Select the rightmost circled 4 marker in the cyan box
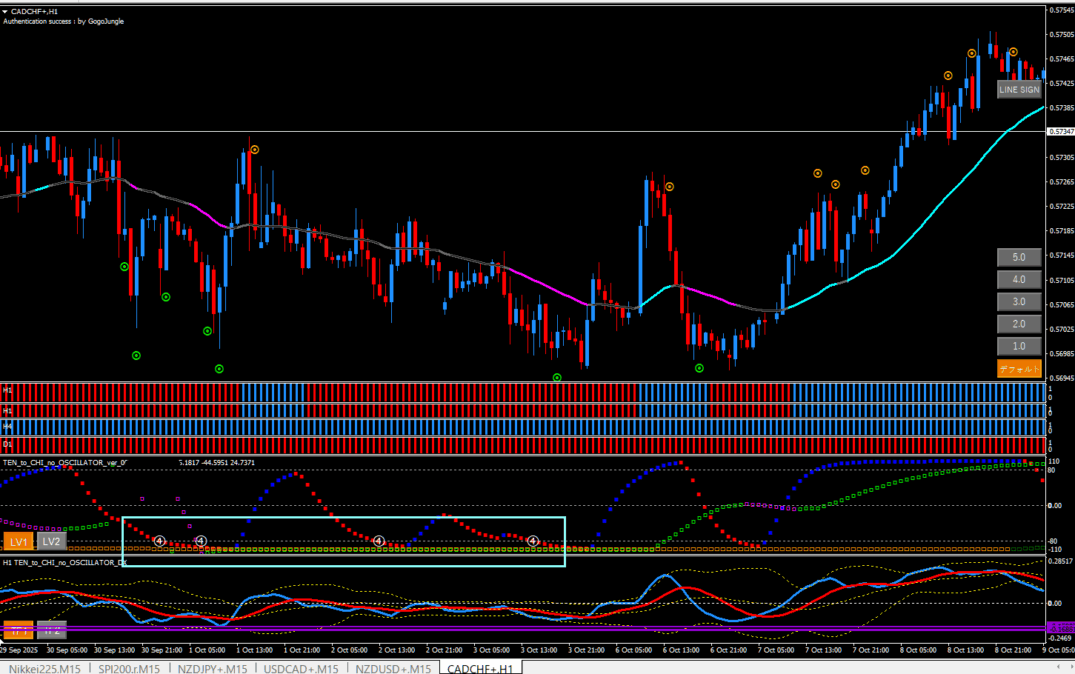The width and height of the screenshot is (1075, 674). 534,541
